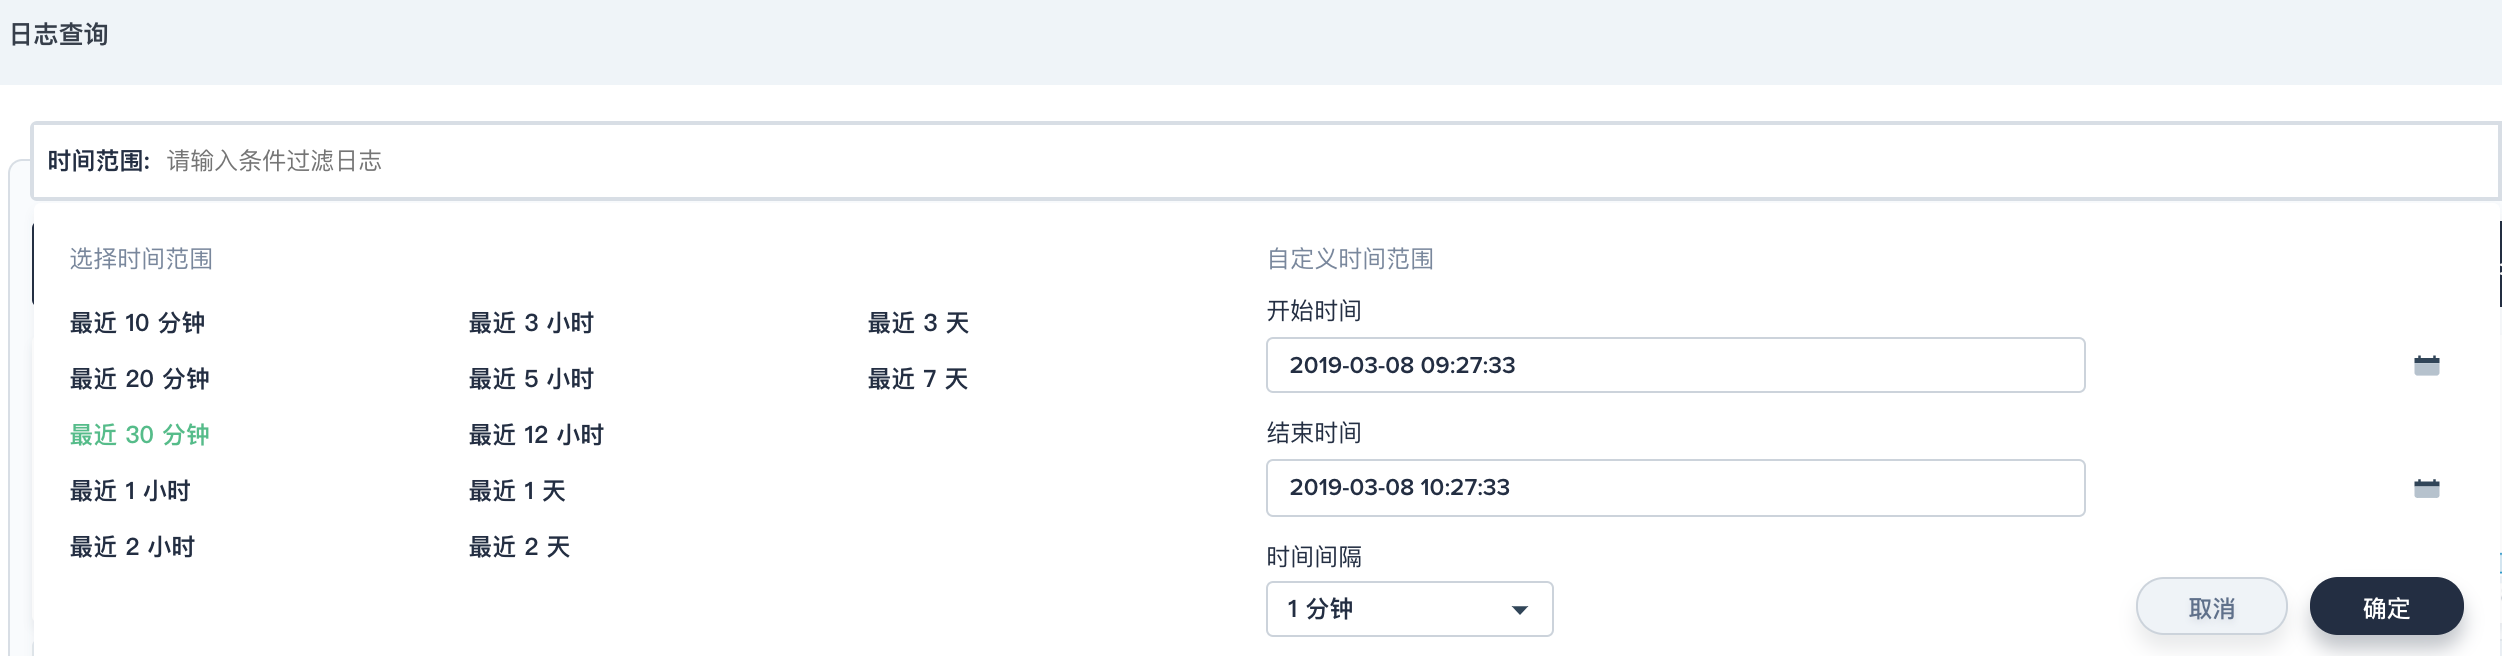Select 最近 10 分钟 time range
This screenshot has height=656, width=2502.
(x=137, y=323)
